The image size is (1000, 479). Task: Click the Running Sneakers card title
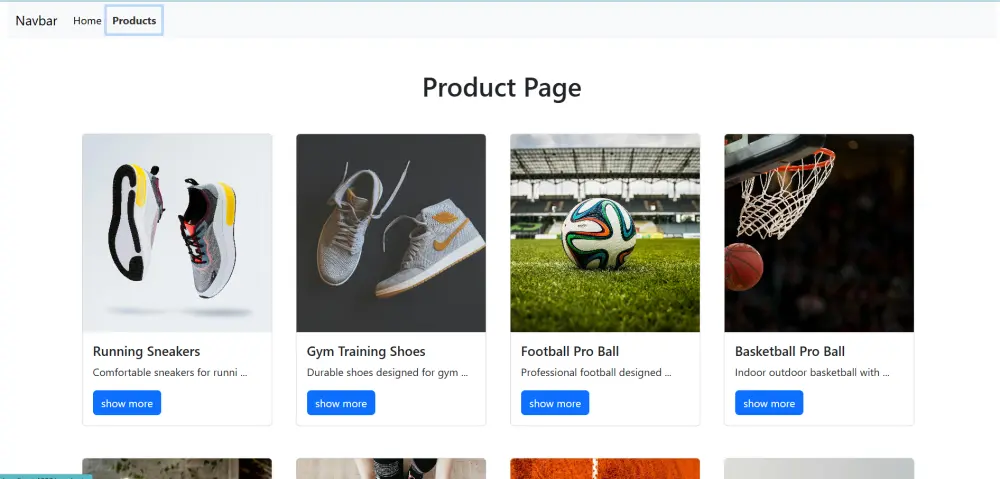click(147, 351)
